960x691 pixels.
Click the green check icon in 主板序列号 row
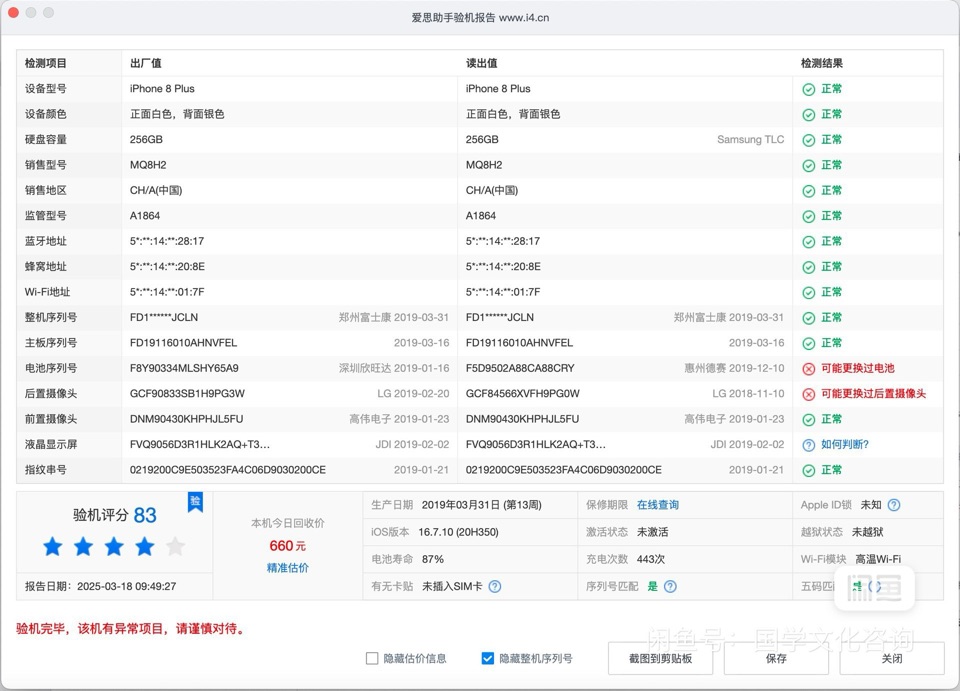(808, 343)
